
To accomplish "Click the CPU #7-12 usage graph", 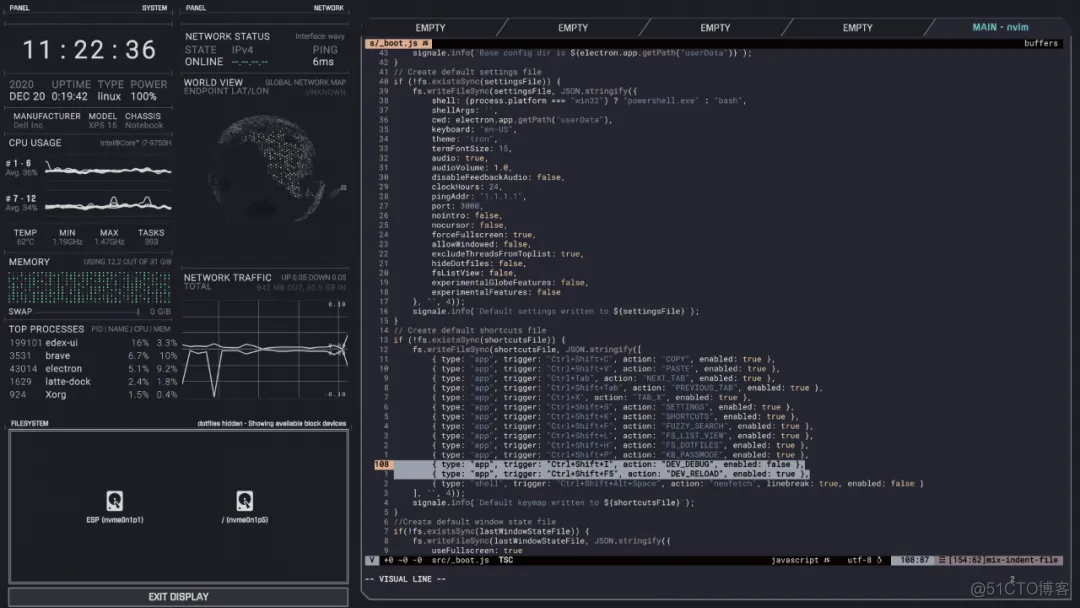I will [108, 202].
